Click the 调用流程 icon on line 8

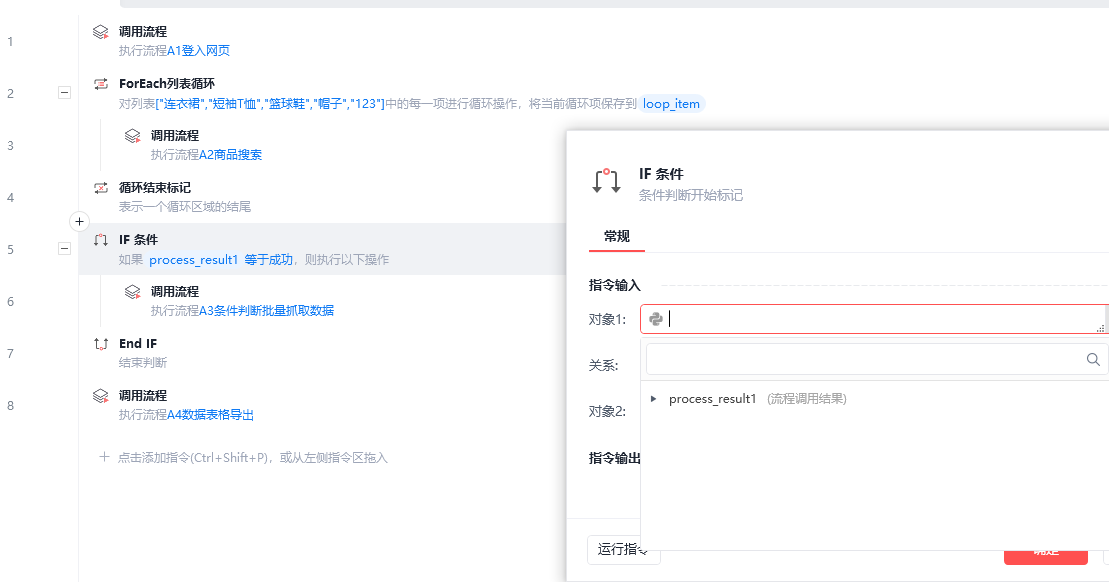(x=101, y=396)
